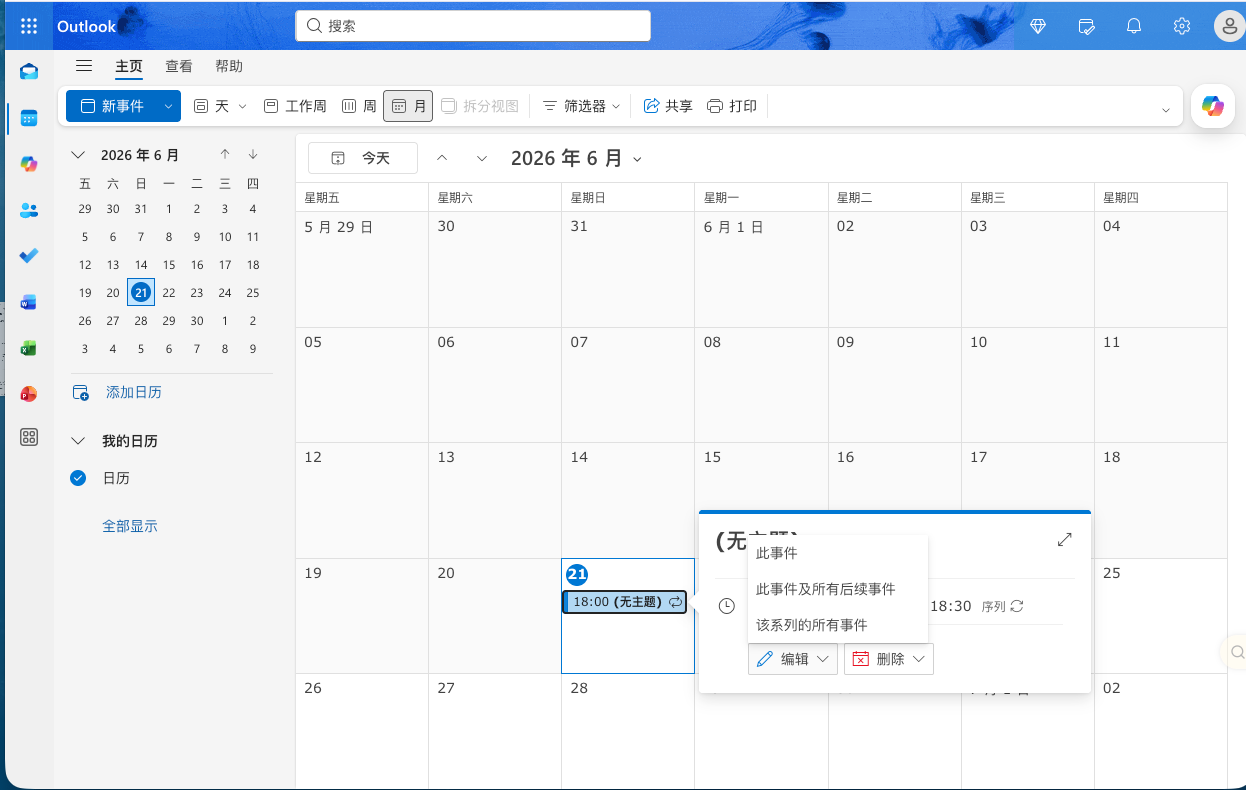The height and width of the screenshot is (790, 1246).
Task: Open the More apps grid icon
Action: pyautogui.click(x=29, y=437)
